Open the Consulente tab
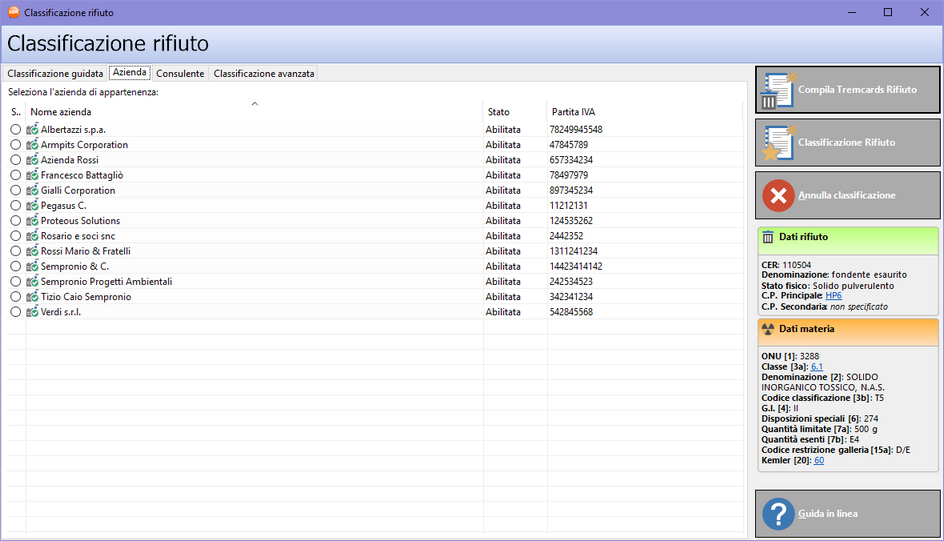This screenshot has height=541, width=944. [180, 74]
